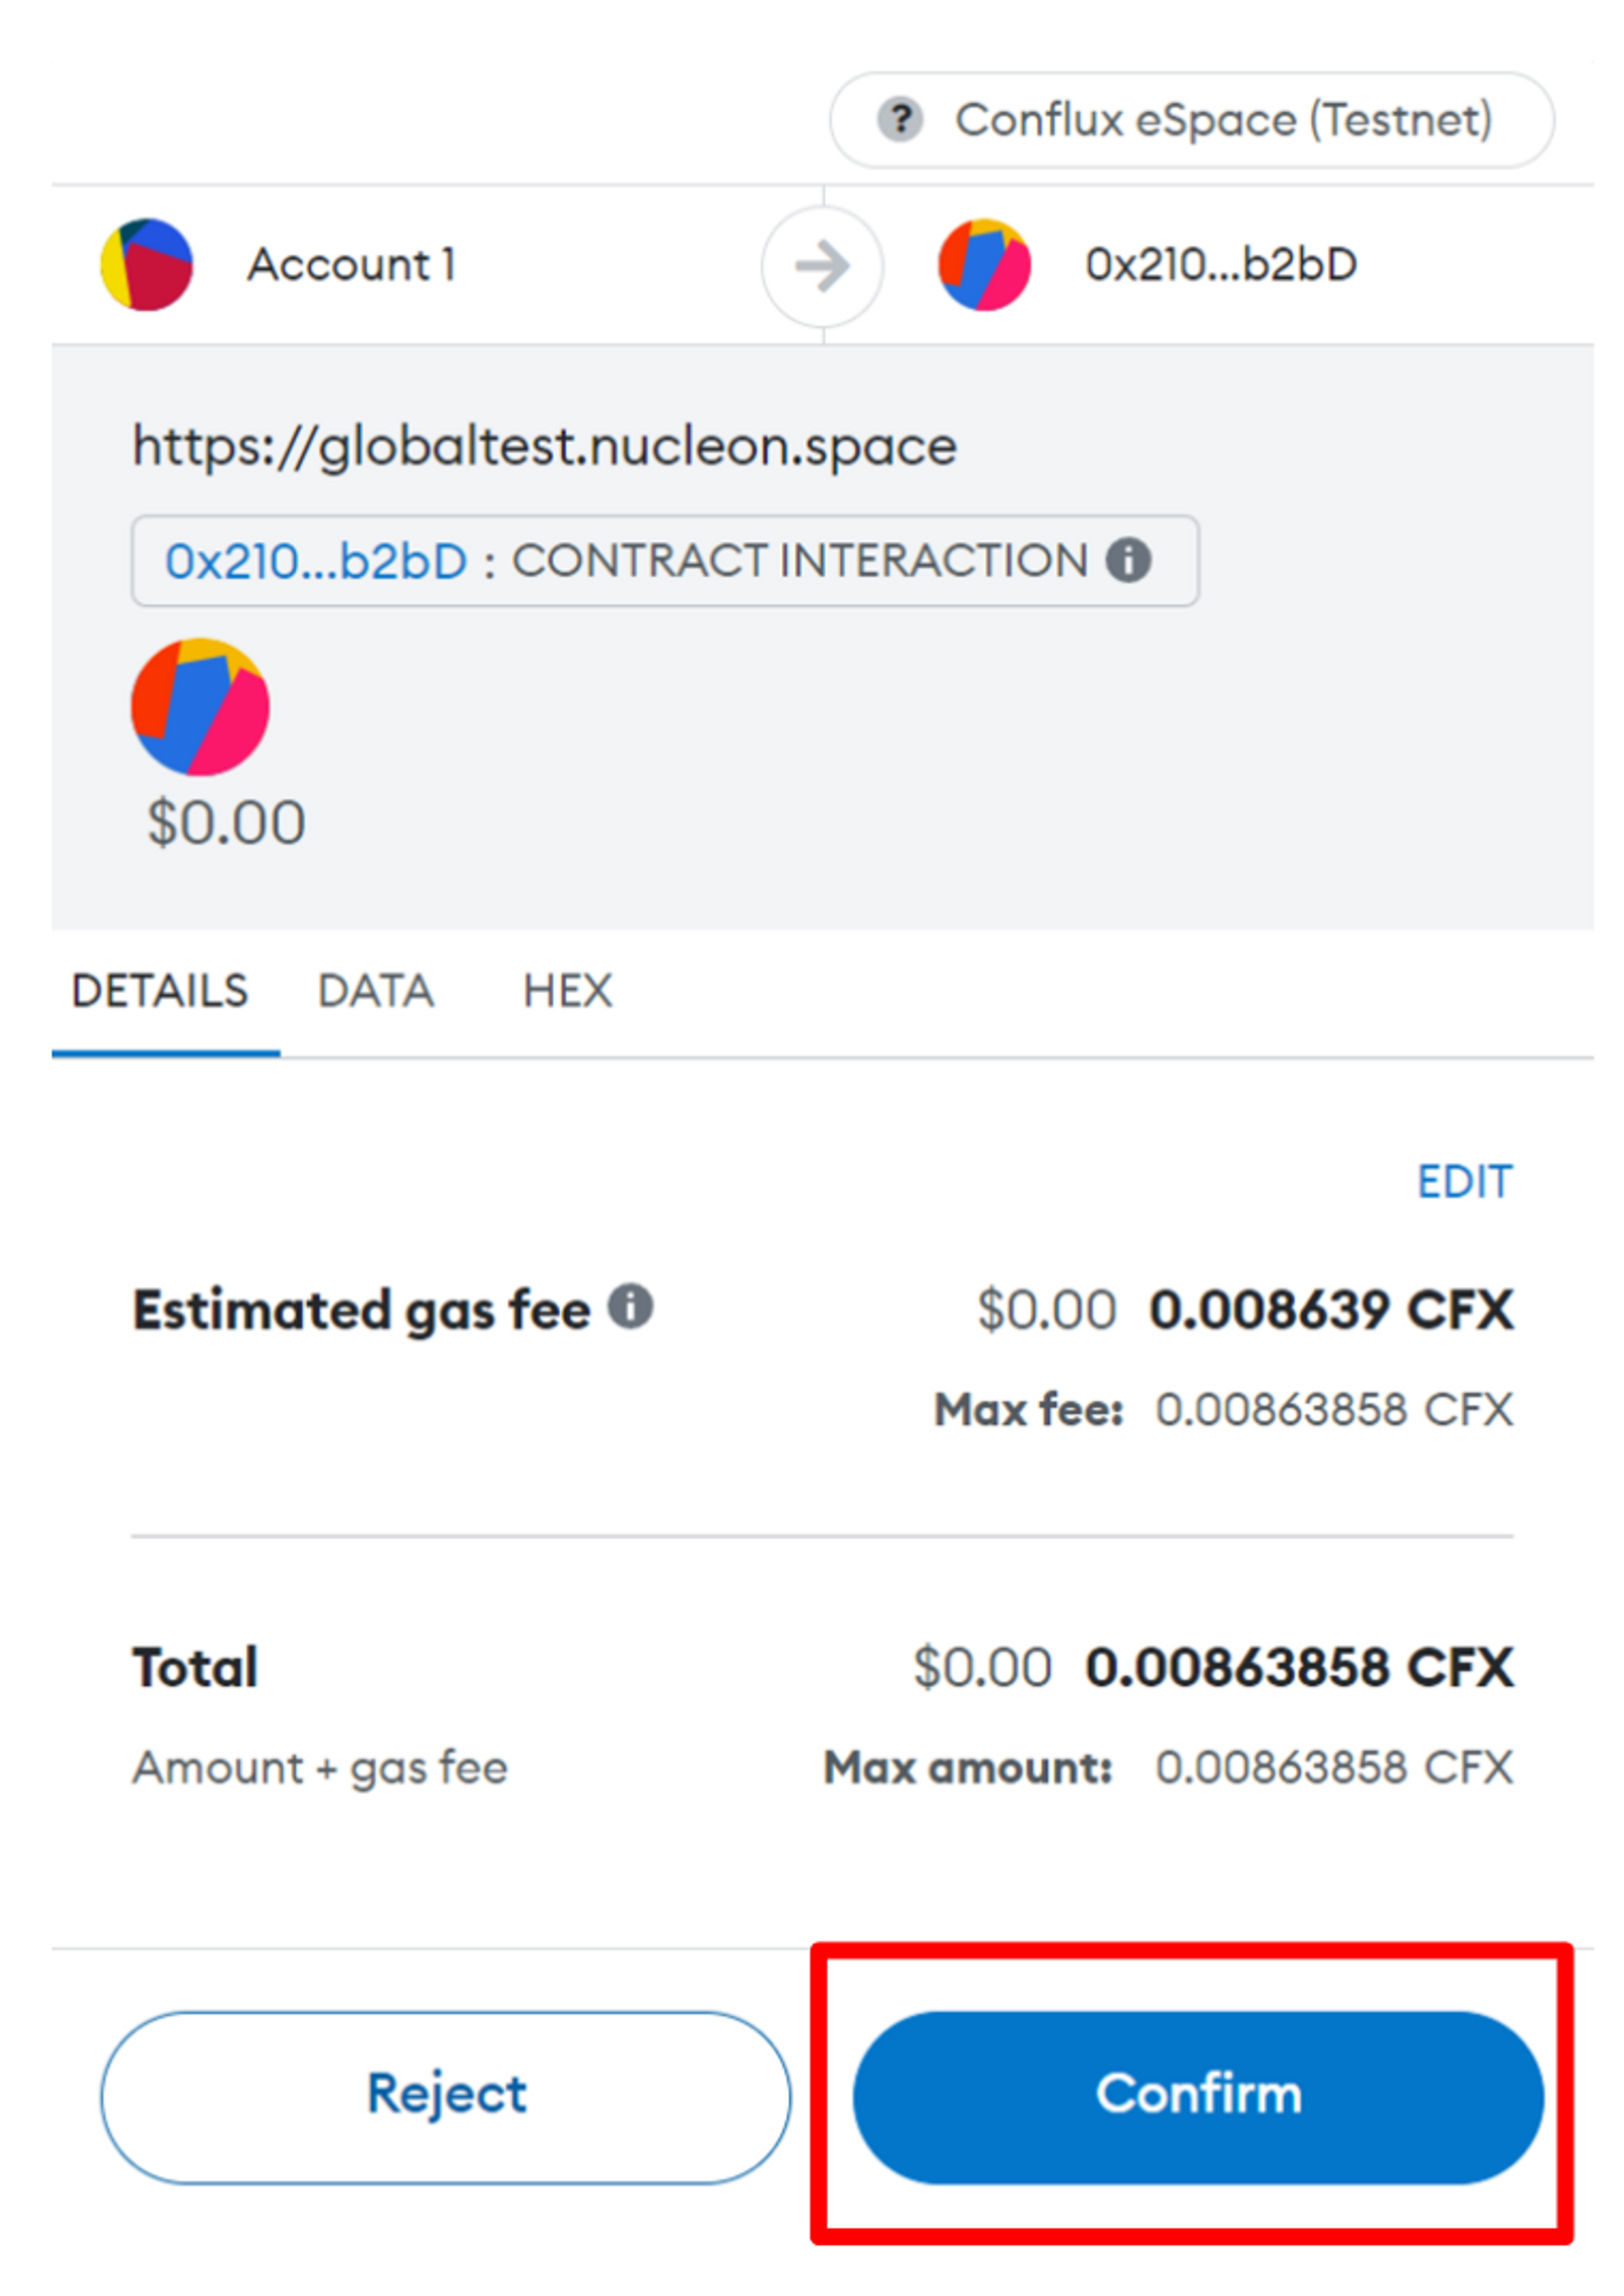Switch to the DATA tab
Screen dimensions: 1624x2296
tap(375, 991)
